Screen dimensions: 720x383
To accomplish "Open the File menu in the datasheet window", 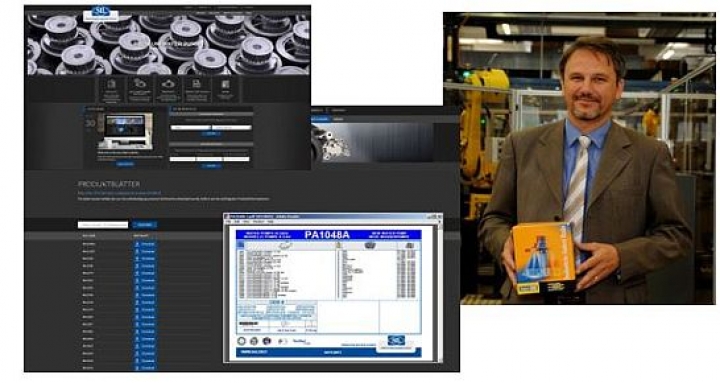I will [228, 221].
